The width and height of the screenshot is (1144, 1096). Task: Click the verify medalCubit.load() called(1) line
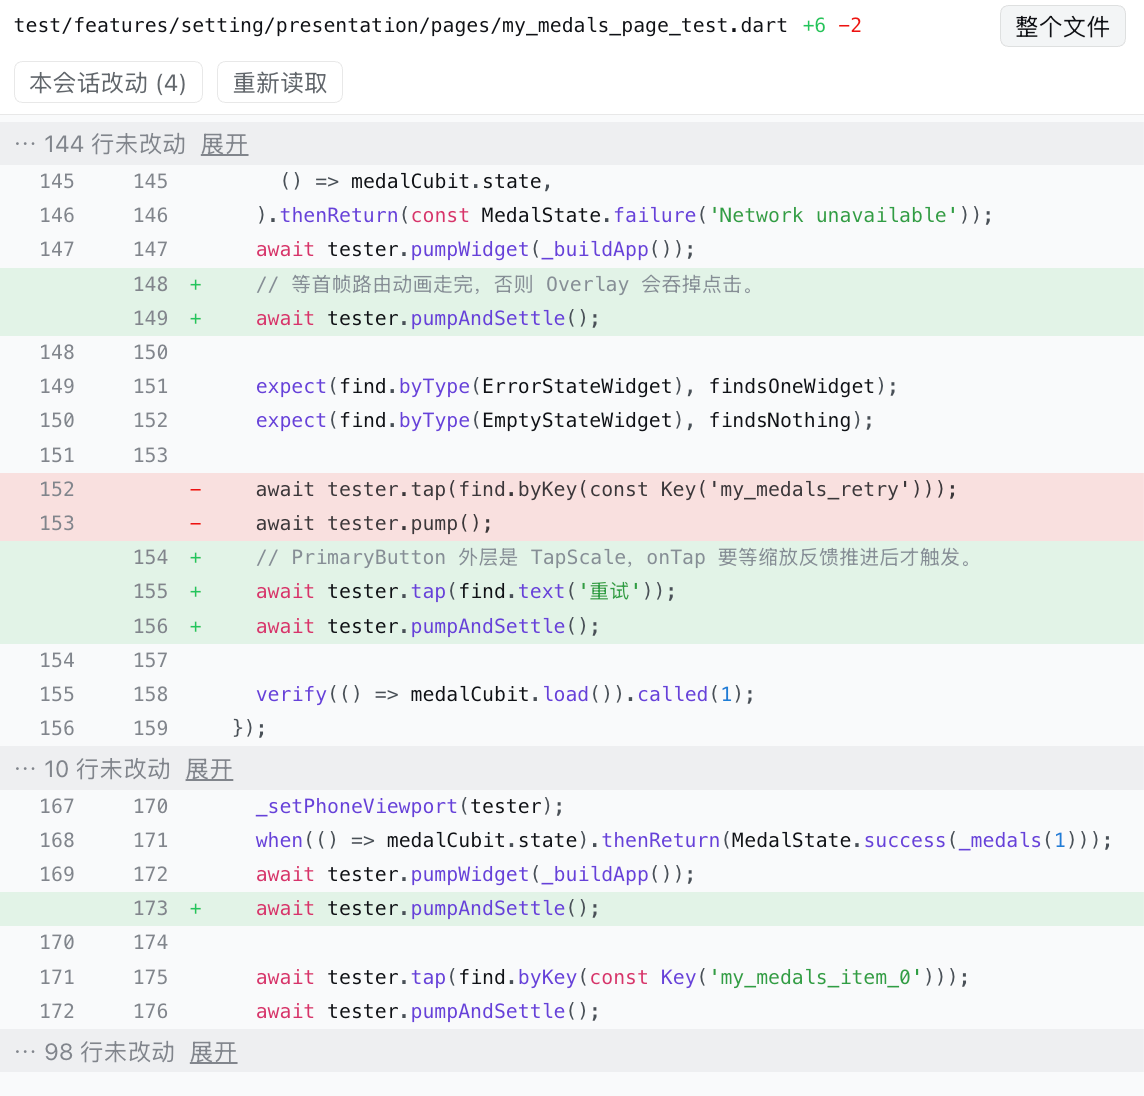[572, 694]
